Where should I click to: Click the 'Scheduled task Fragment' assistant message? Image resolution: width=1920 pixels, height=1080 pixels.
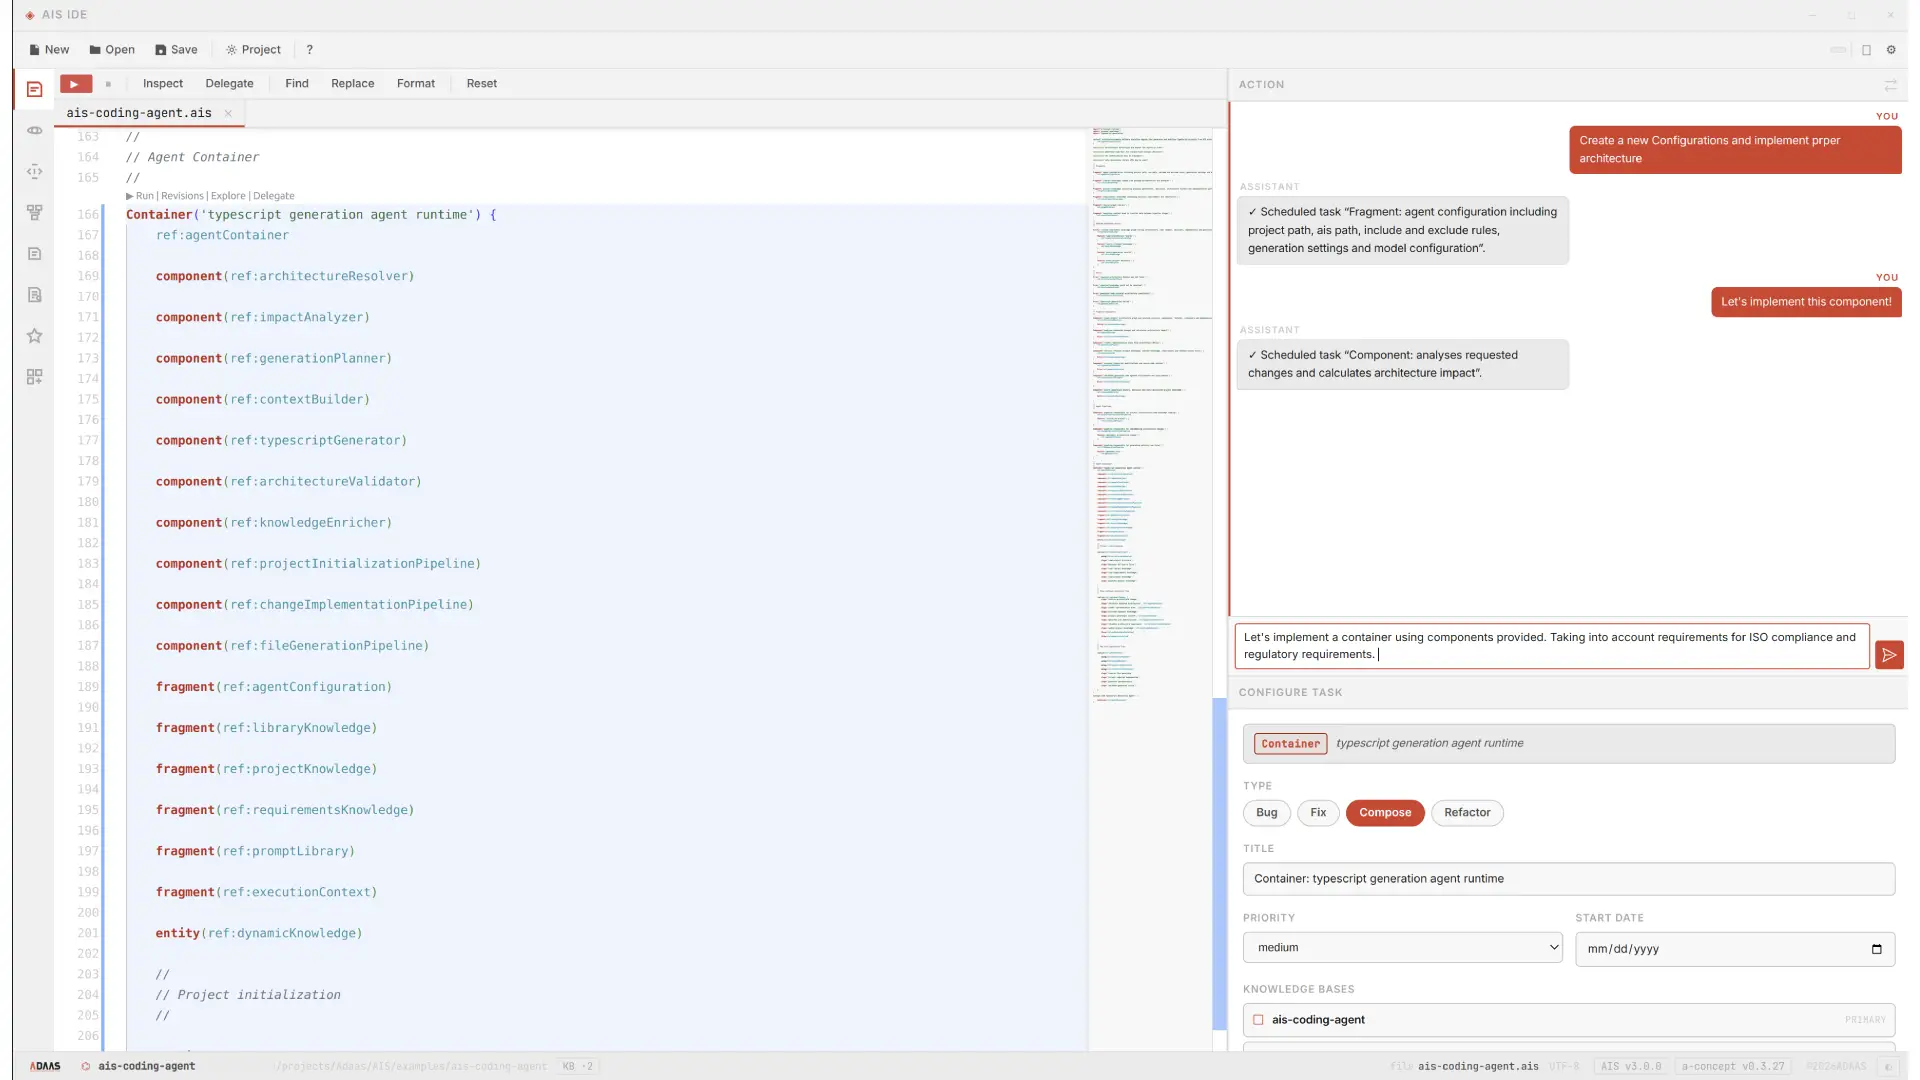click(1402, 230)
